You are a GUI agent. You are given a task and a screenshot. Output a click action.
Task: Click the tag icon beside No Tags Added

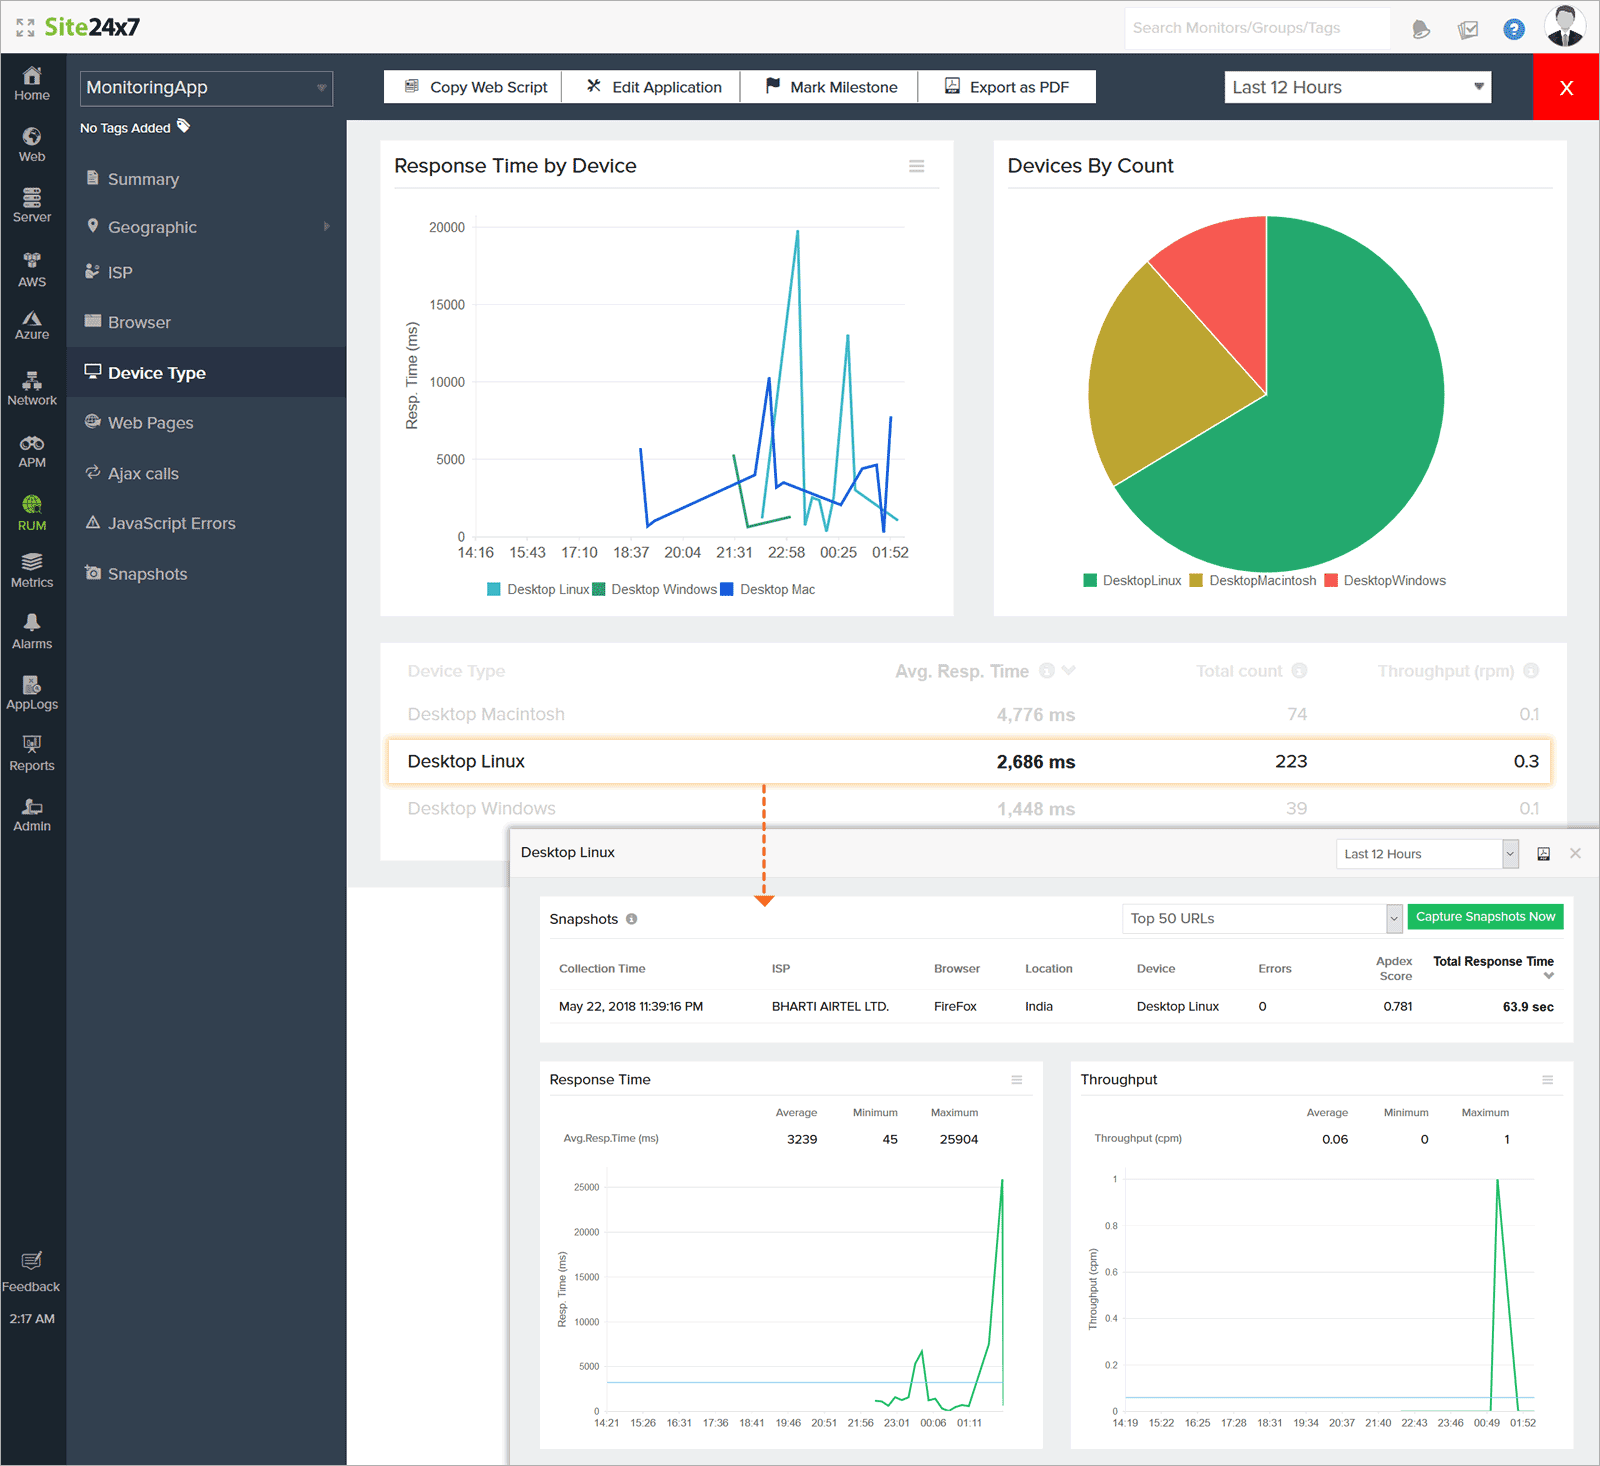point(184,126)
